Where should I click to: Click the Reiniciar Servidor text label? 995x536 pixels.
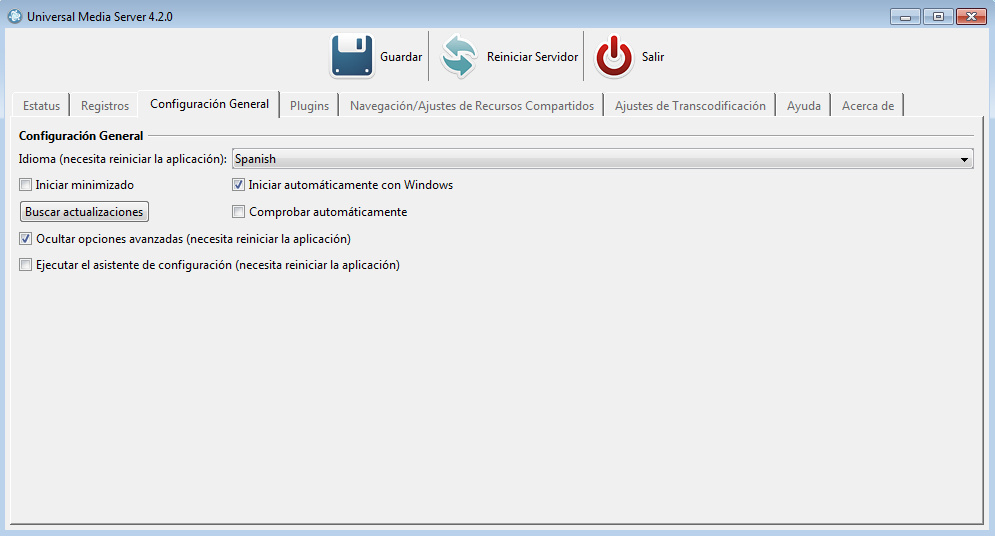[x=532, y=57]
